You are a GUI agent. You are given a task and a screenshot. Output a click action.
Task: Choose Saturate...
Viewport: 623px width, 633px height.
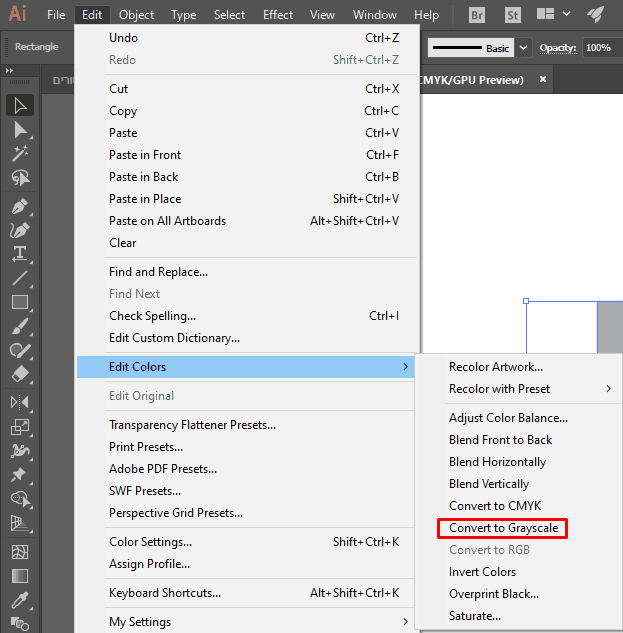point(475,616)
